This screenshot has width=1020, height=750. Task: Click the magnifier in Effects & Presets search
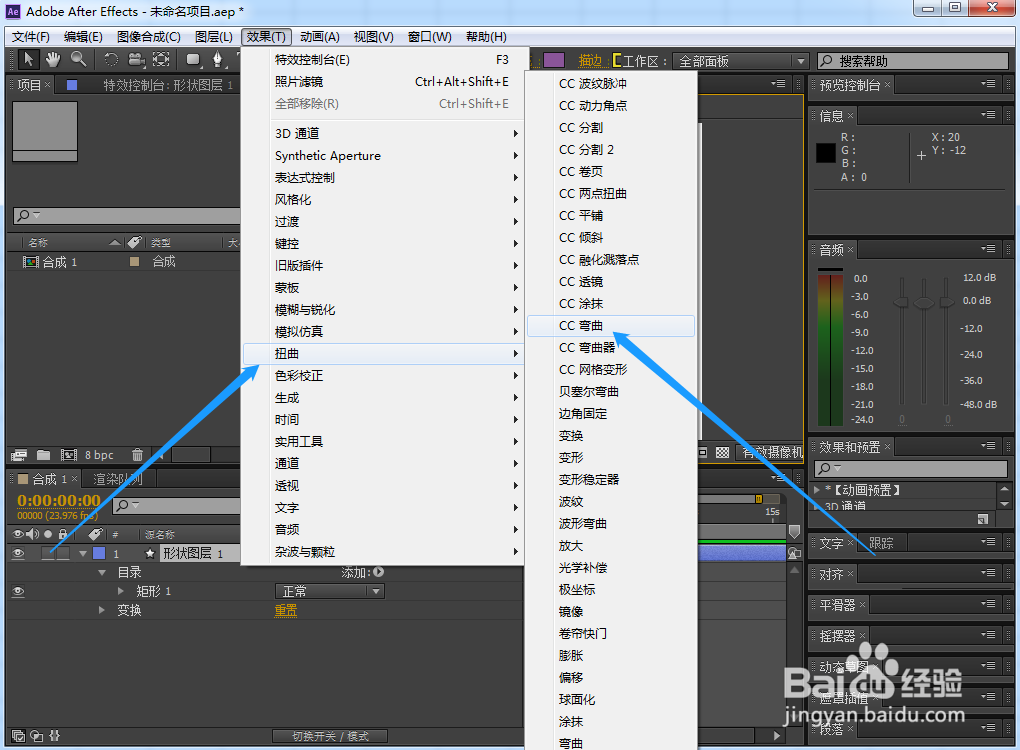(825, 468)
